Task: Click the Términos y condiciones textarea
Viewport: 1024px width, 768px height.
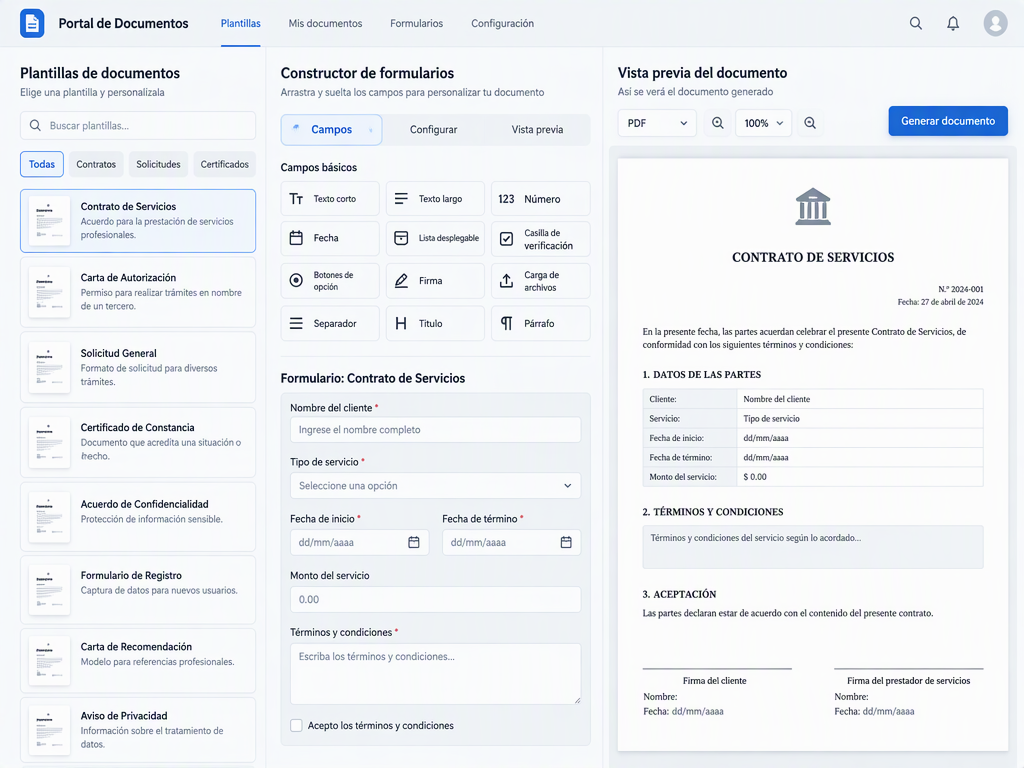Action: pos(435,674)
